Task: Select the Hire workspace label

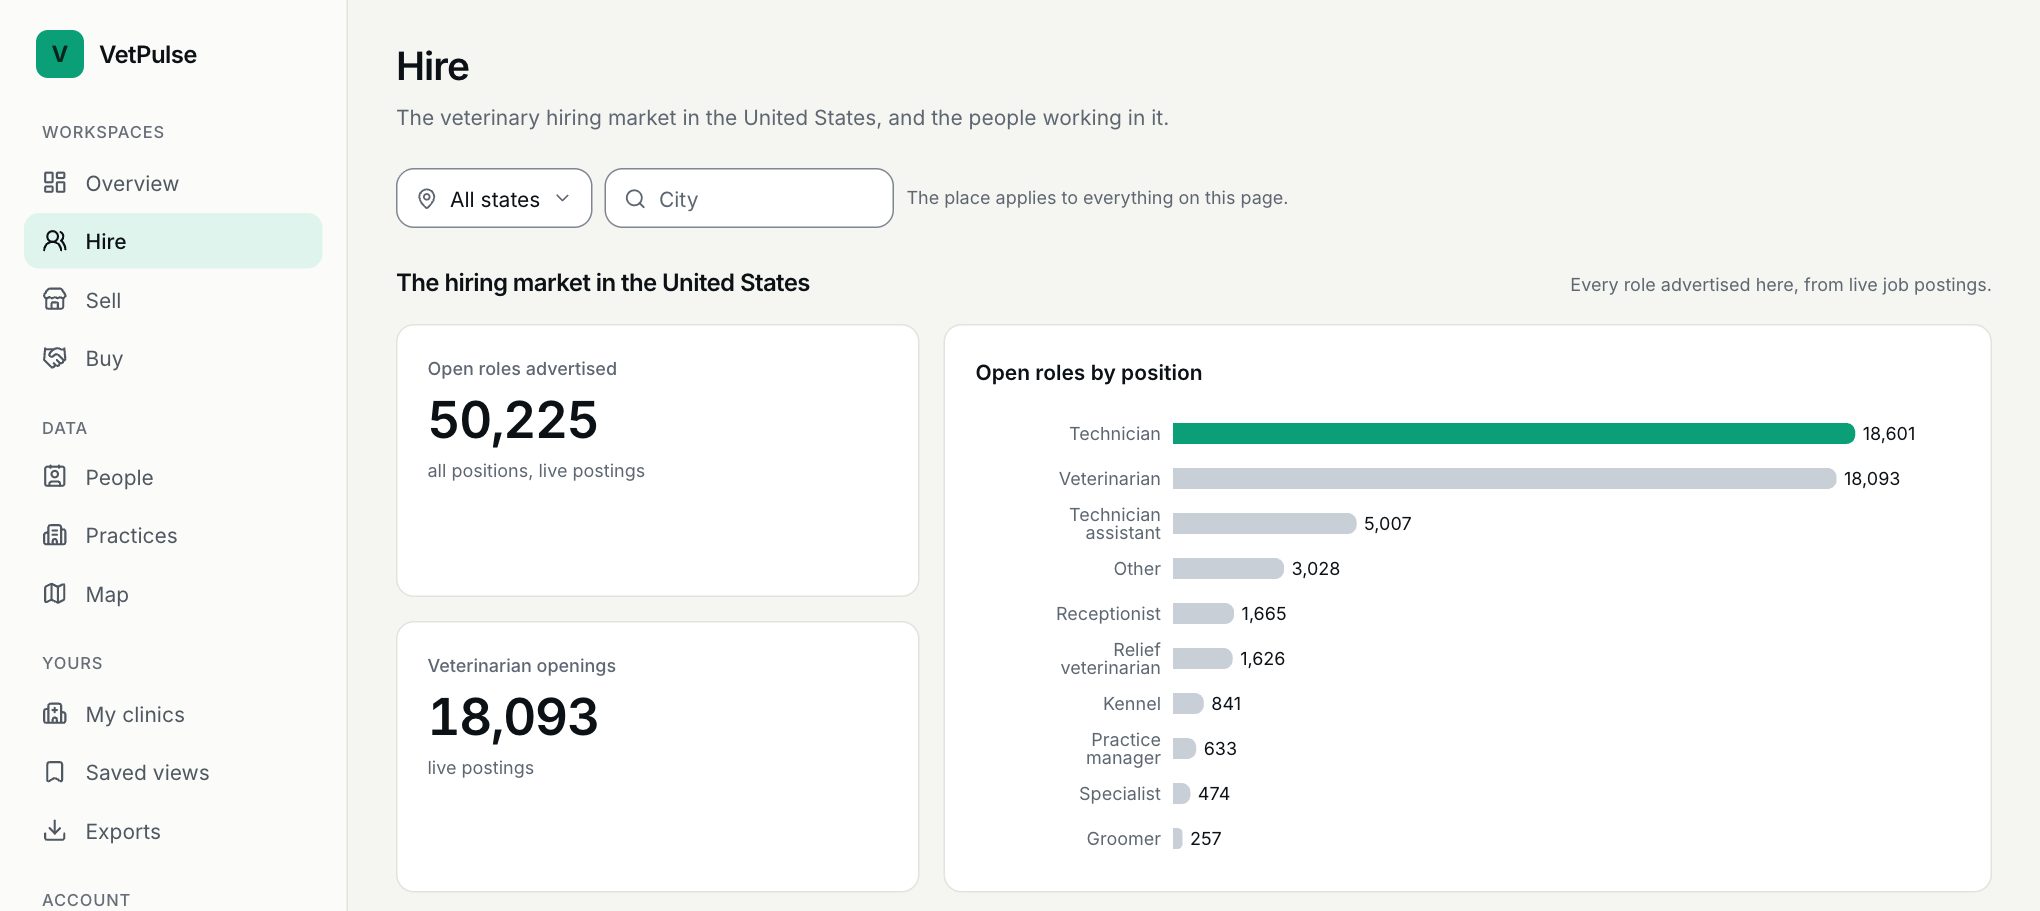Action: coord(106,241)
